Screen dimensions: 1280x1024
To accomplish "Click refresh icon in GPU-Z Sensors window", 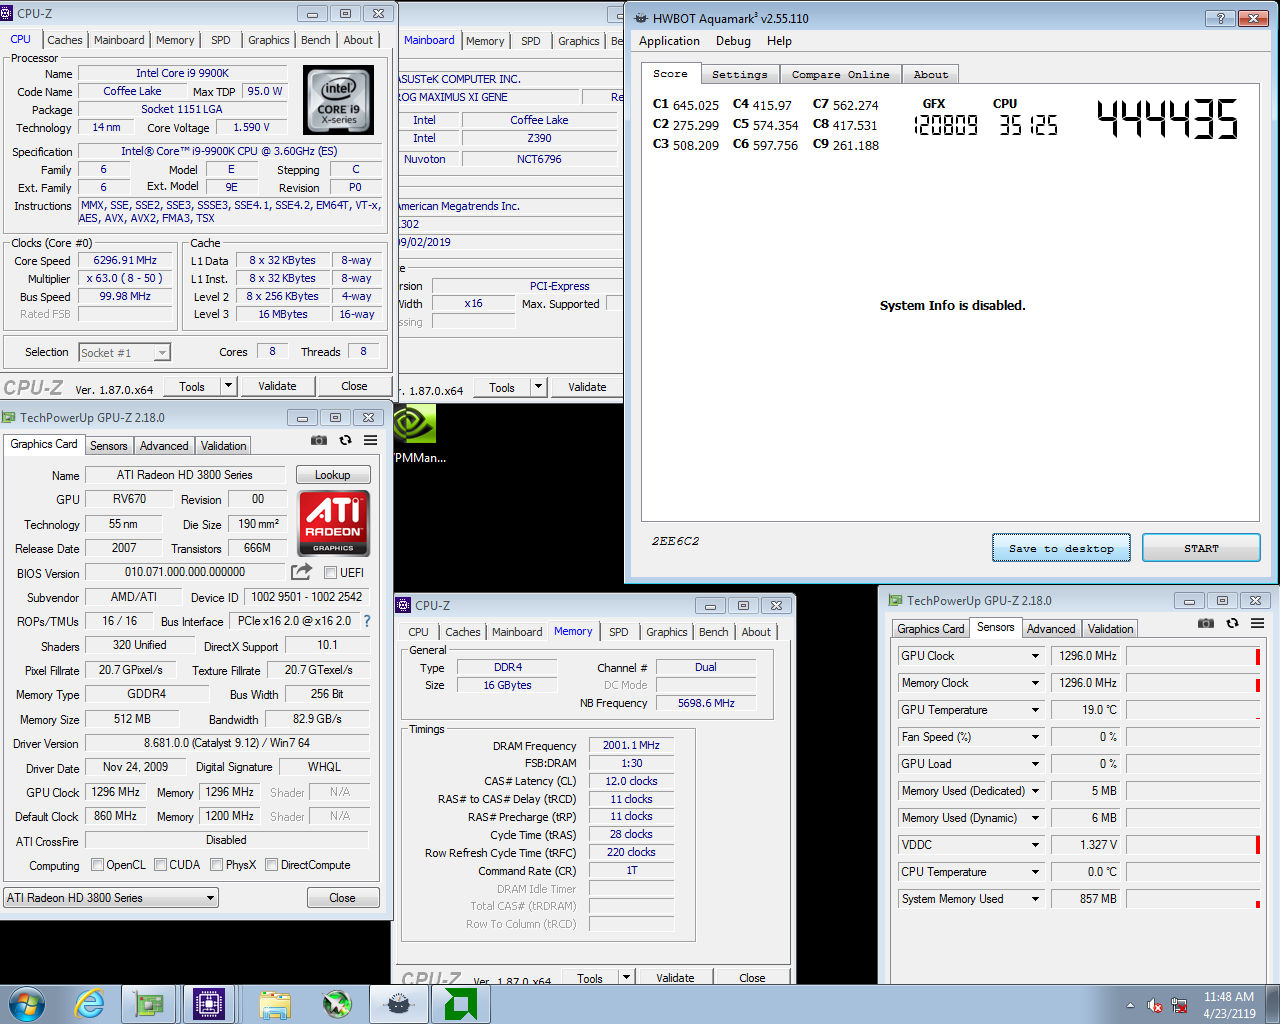I will pos(1232,623).
